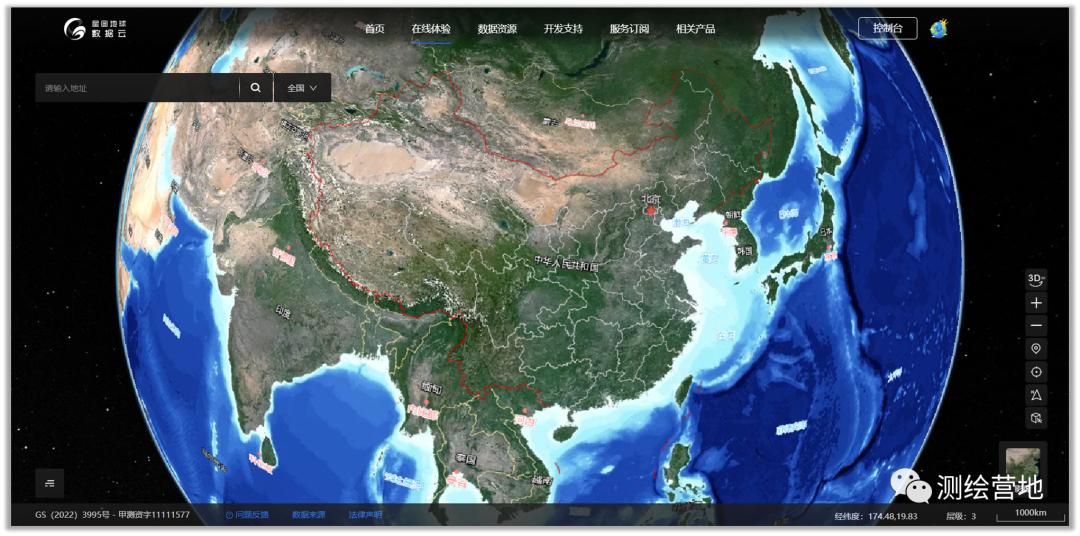Viewport: 1080px width, 536px height.
Task: Open the 问题反馈 link
Action: pyautogui.click(x=247, y=515)
